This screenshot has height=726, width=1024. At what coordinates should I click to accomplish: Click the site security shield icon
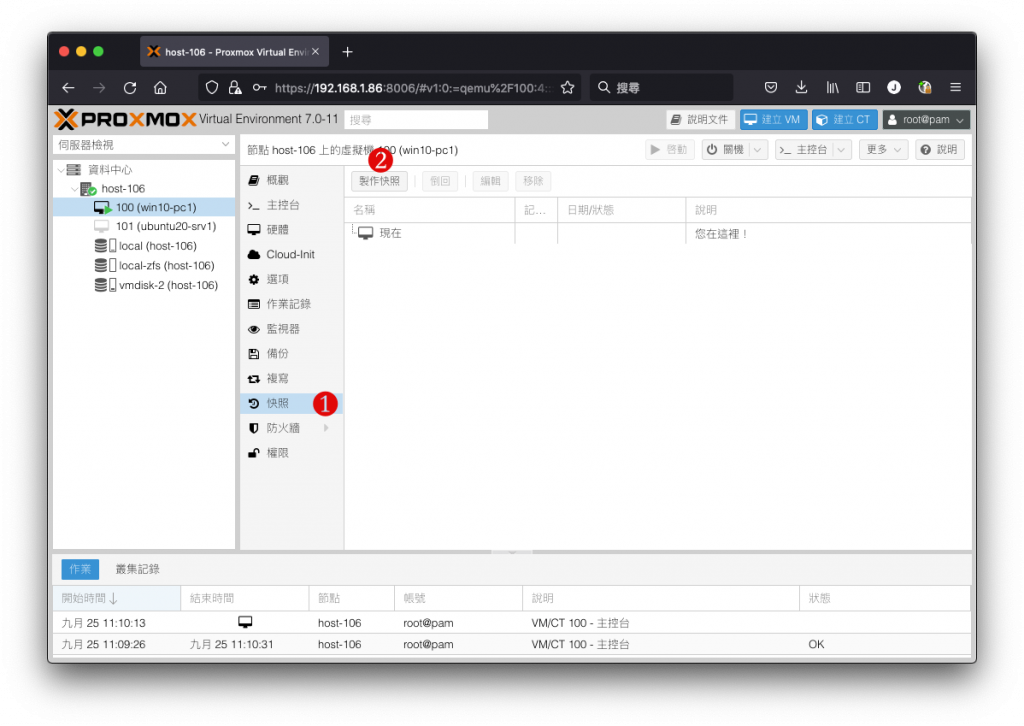point(212,87)
